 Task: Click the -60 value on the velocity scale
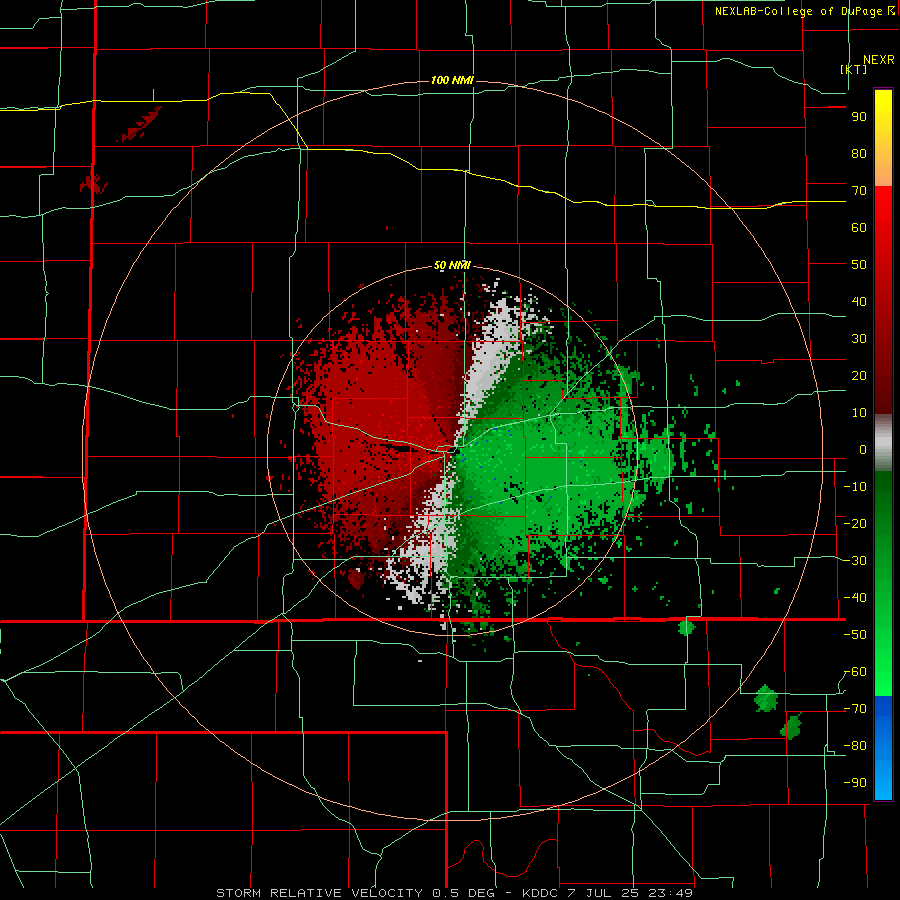tap(855, 672)
